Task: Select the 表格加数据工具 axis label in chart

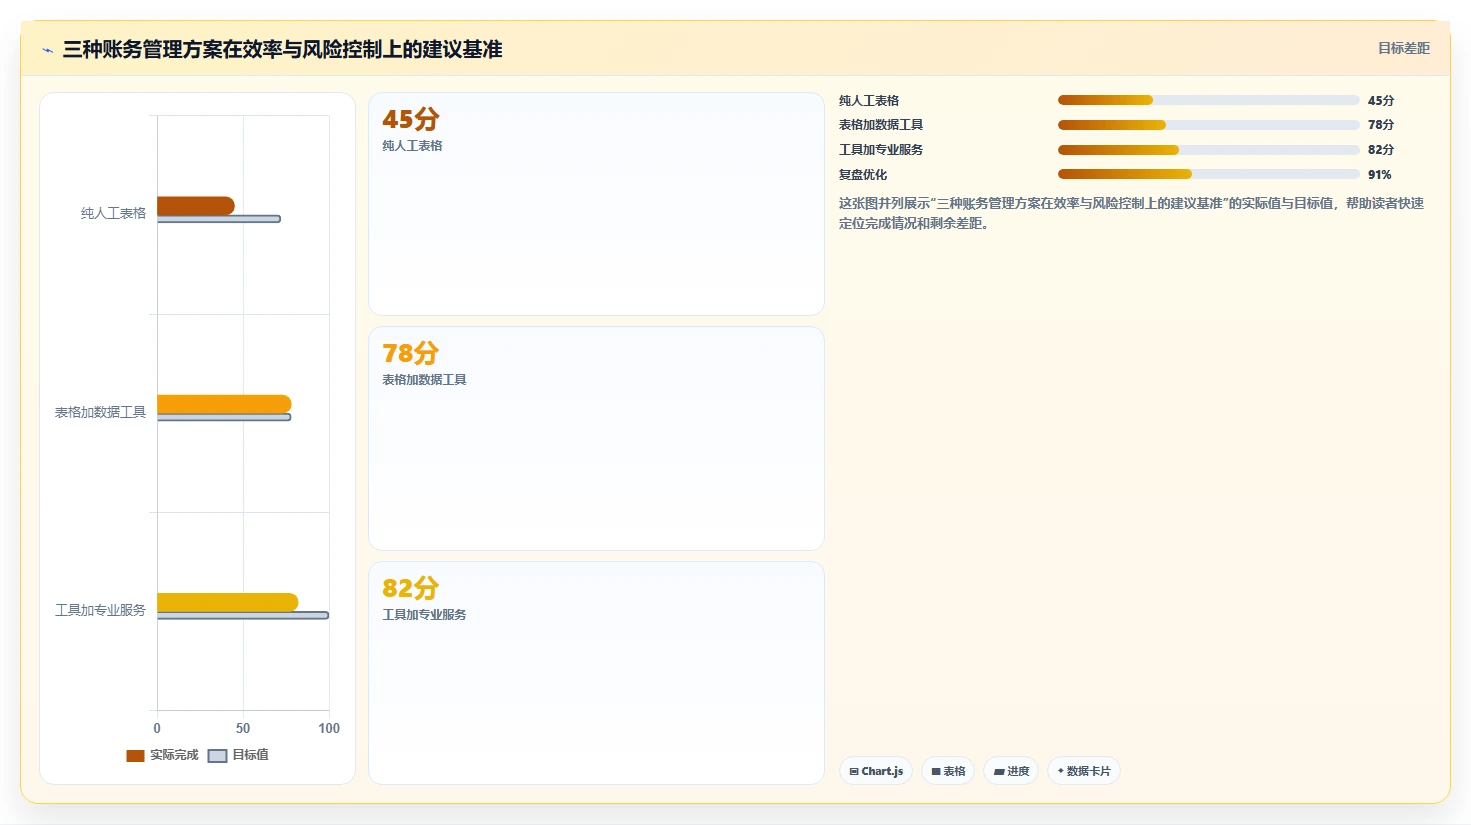Action: [x=100, y=412]
